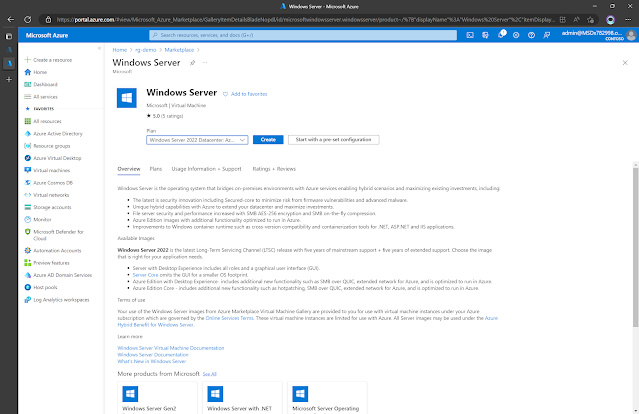Click the Microsoft Azure portal logo text
The width and height of the screenshot is (639, 414).
(x=47, y=35)
